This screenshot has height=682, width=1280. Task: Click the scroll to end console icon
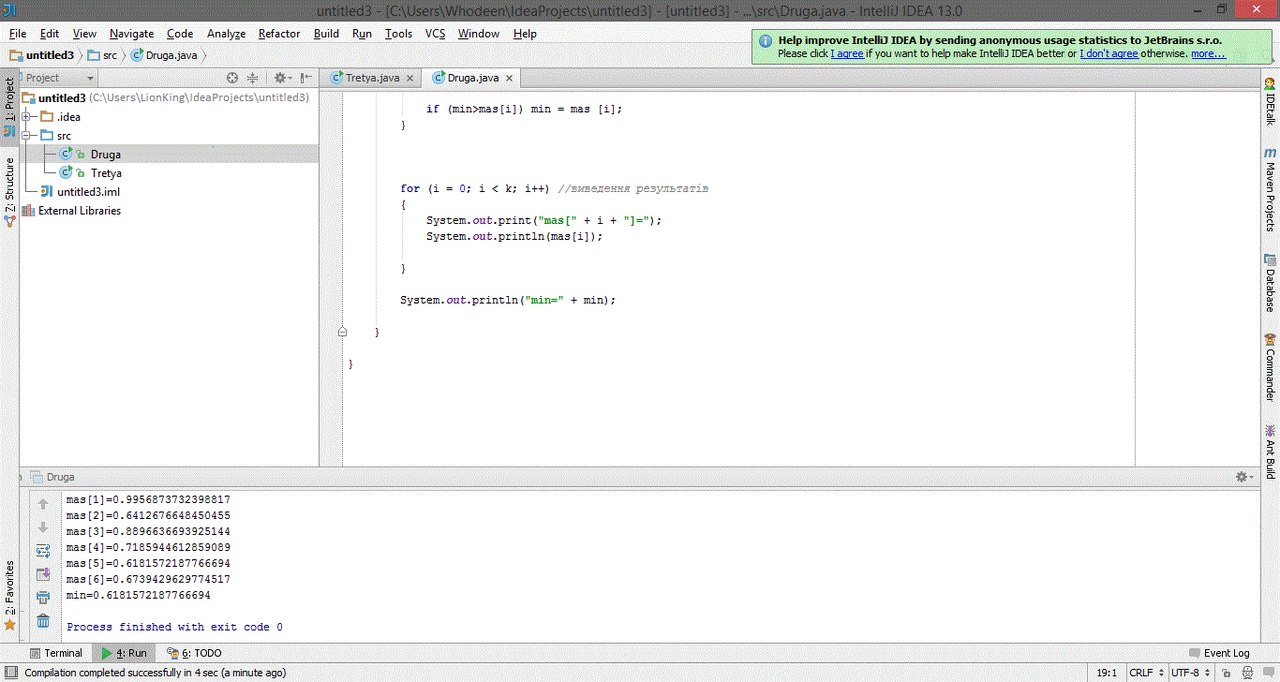(43, 574)
